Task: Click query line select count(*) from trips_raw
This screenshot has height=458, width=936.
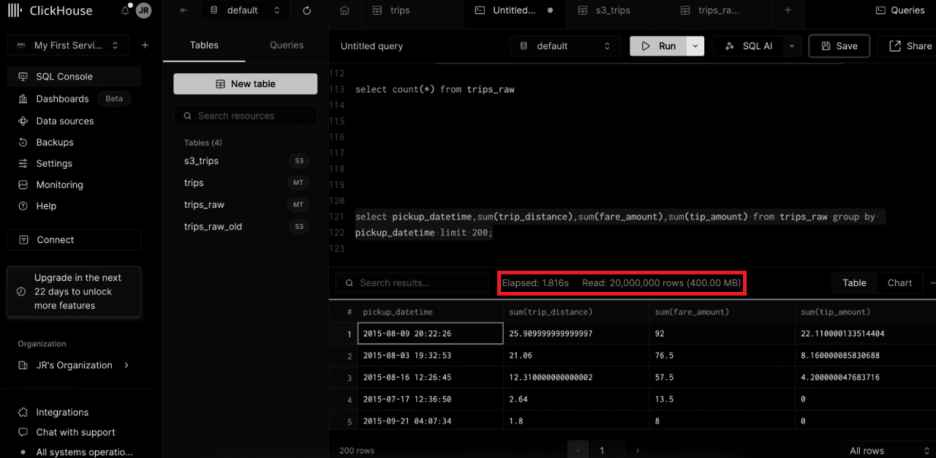Action: [435, 90]
